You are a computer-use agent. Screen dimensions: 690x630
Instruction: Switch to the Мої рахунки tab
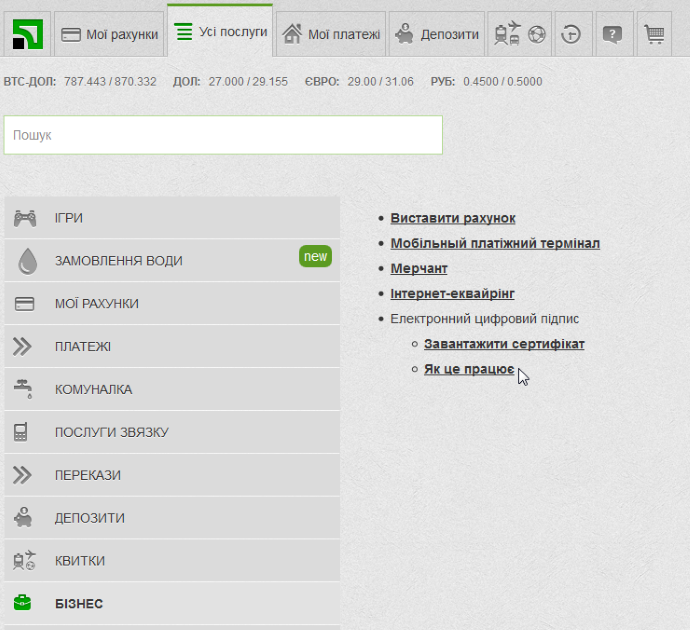click(110, 35)
